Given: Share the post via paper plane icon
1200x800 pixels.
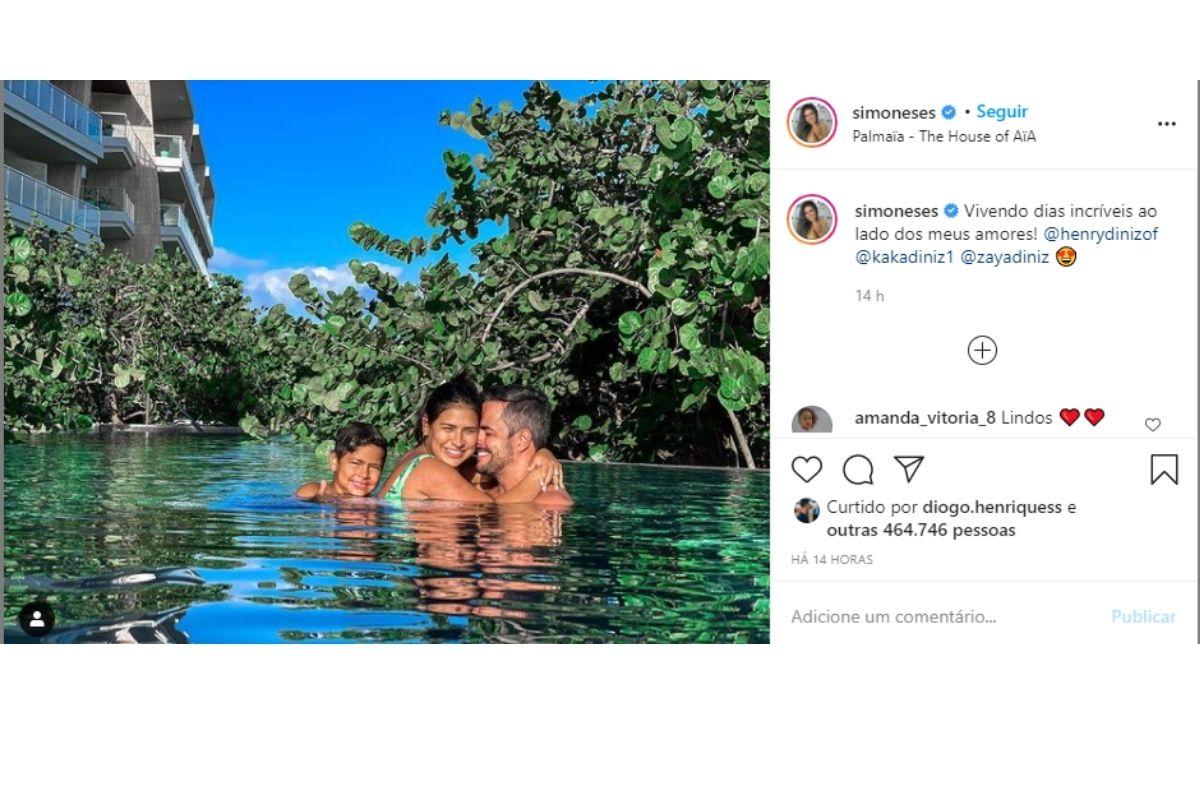Looking at the screenshot, I should tap(909, 469).
